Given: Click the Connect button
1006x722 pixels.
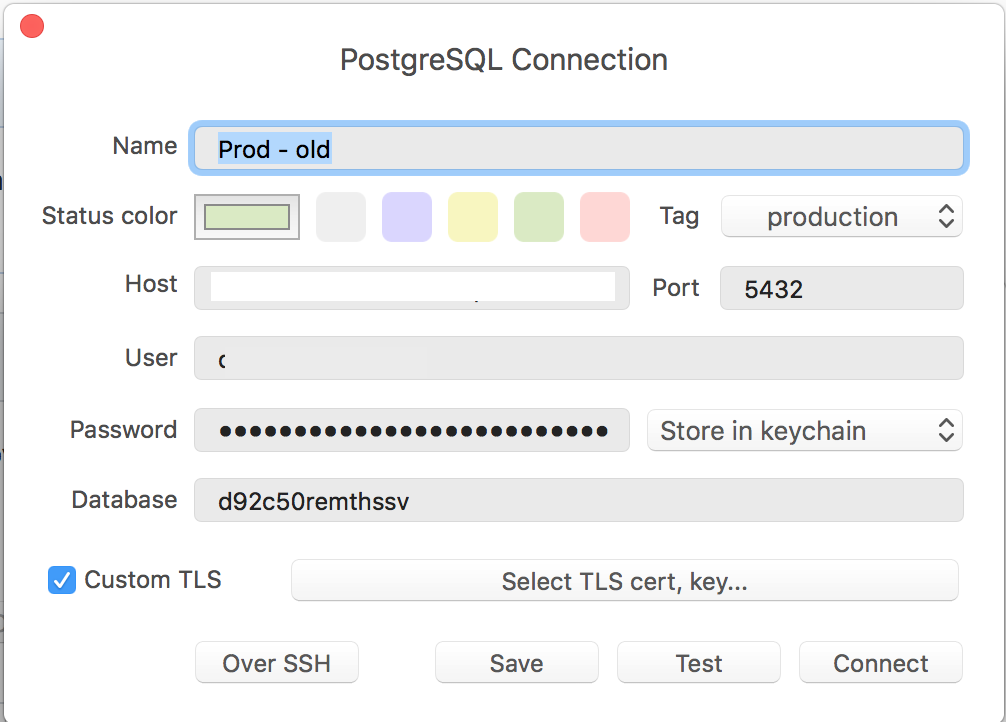Looking at the screenshot, I should [881, 662].
